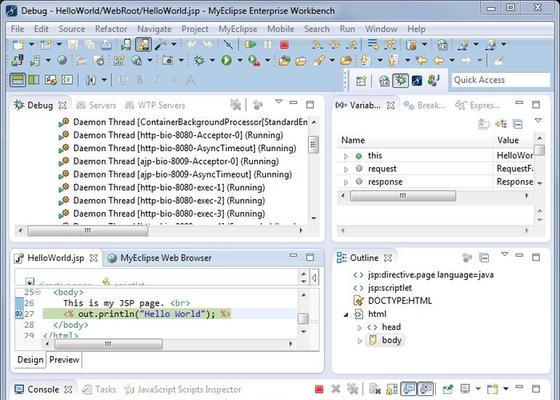This screenshot has width=560, height=400.
Task: Expand the head node in Outline
Action: click(360, 328)
